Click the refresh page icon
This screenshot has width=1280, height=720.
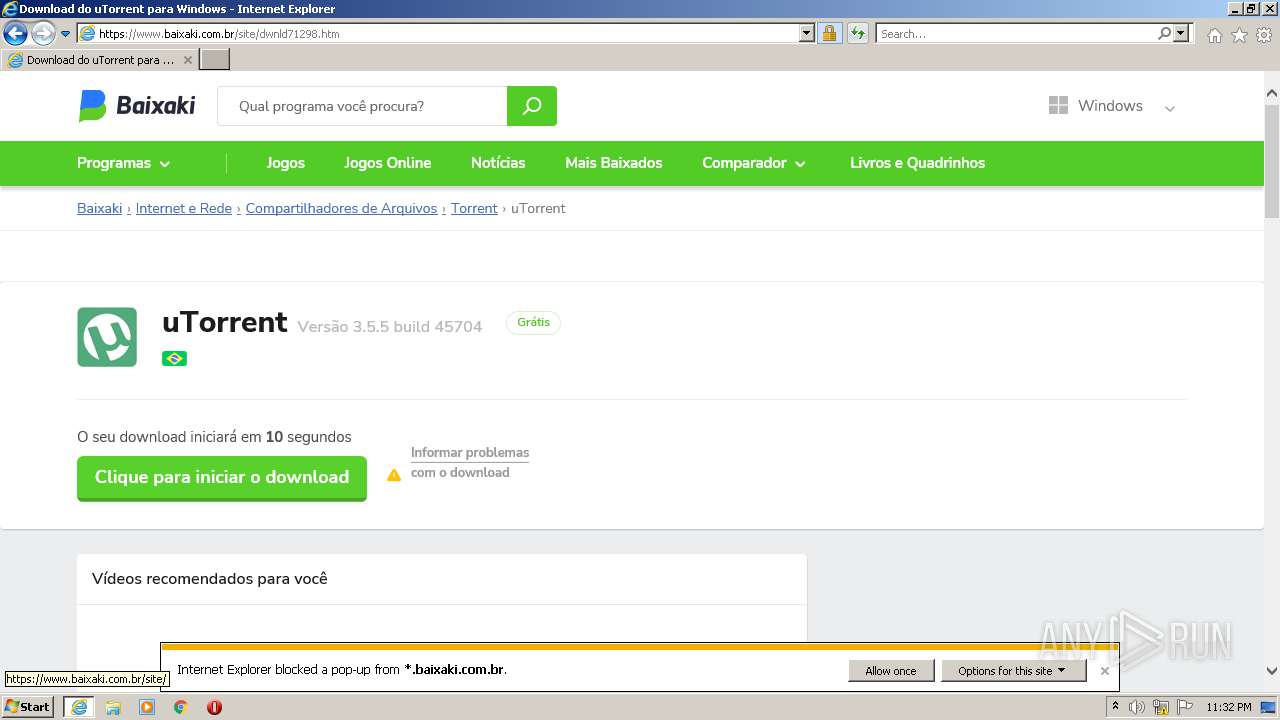[x=858, y=34]
